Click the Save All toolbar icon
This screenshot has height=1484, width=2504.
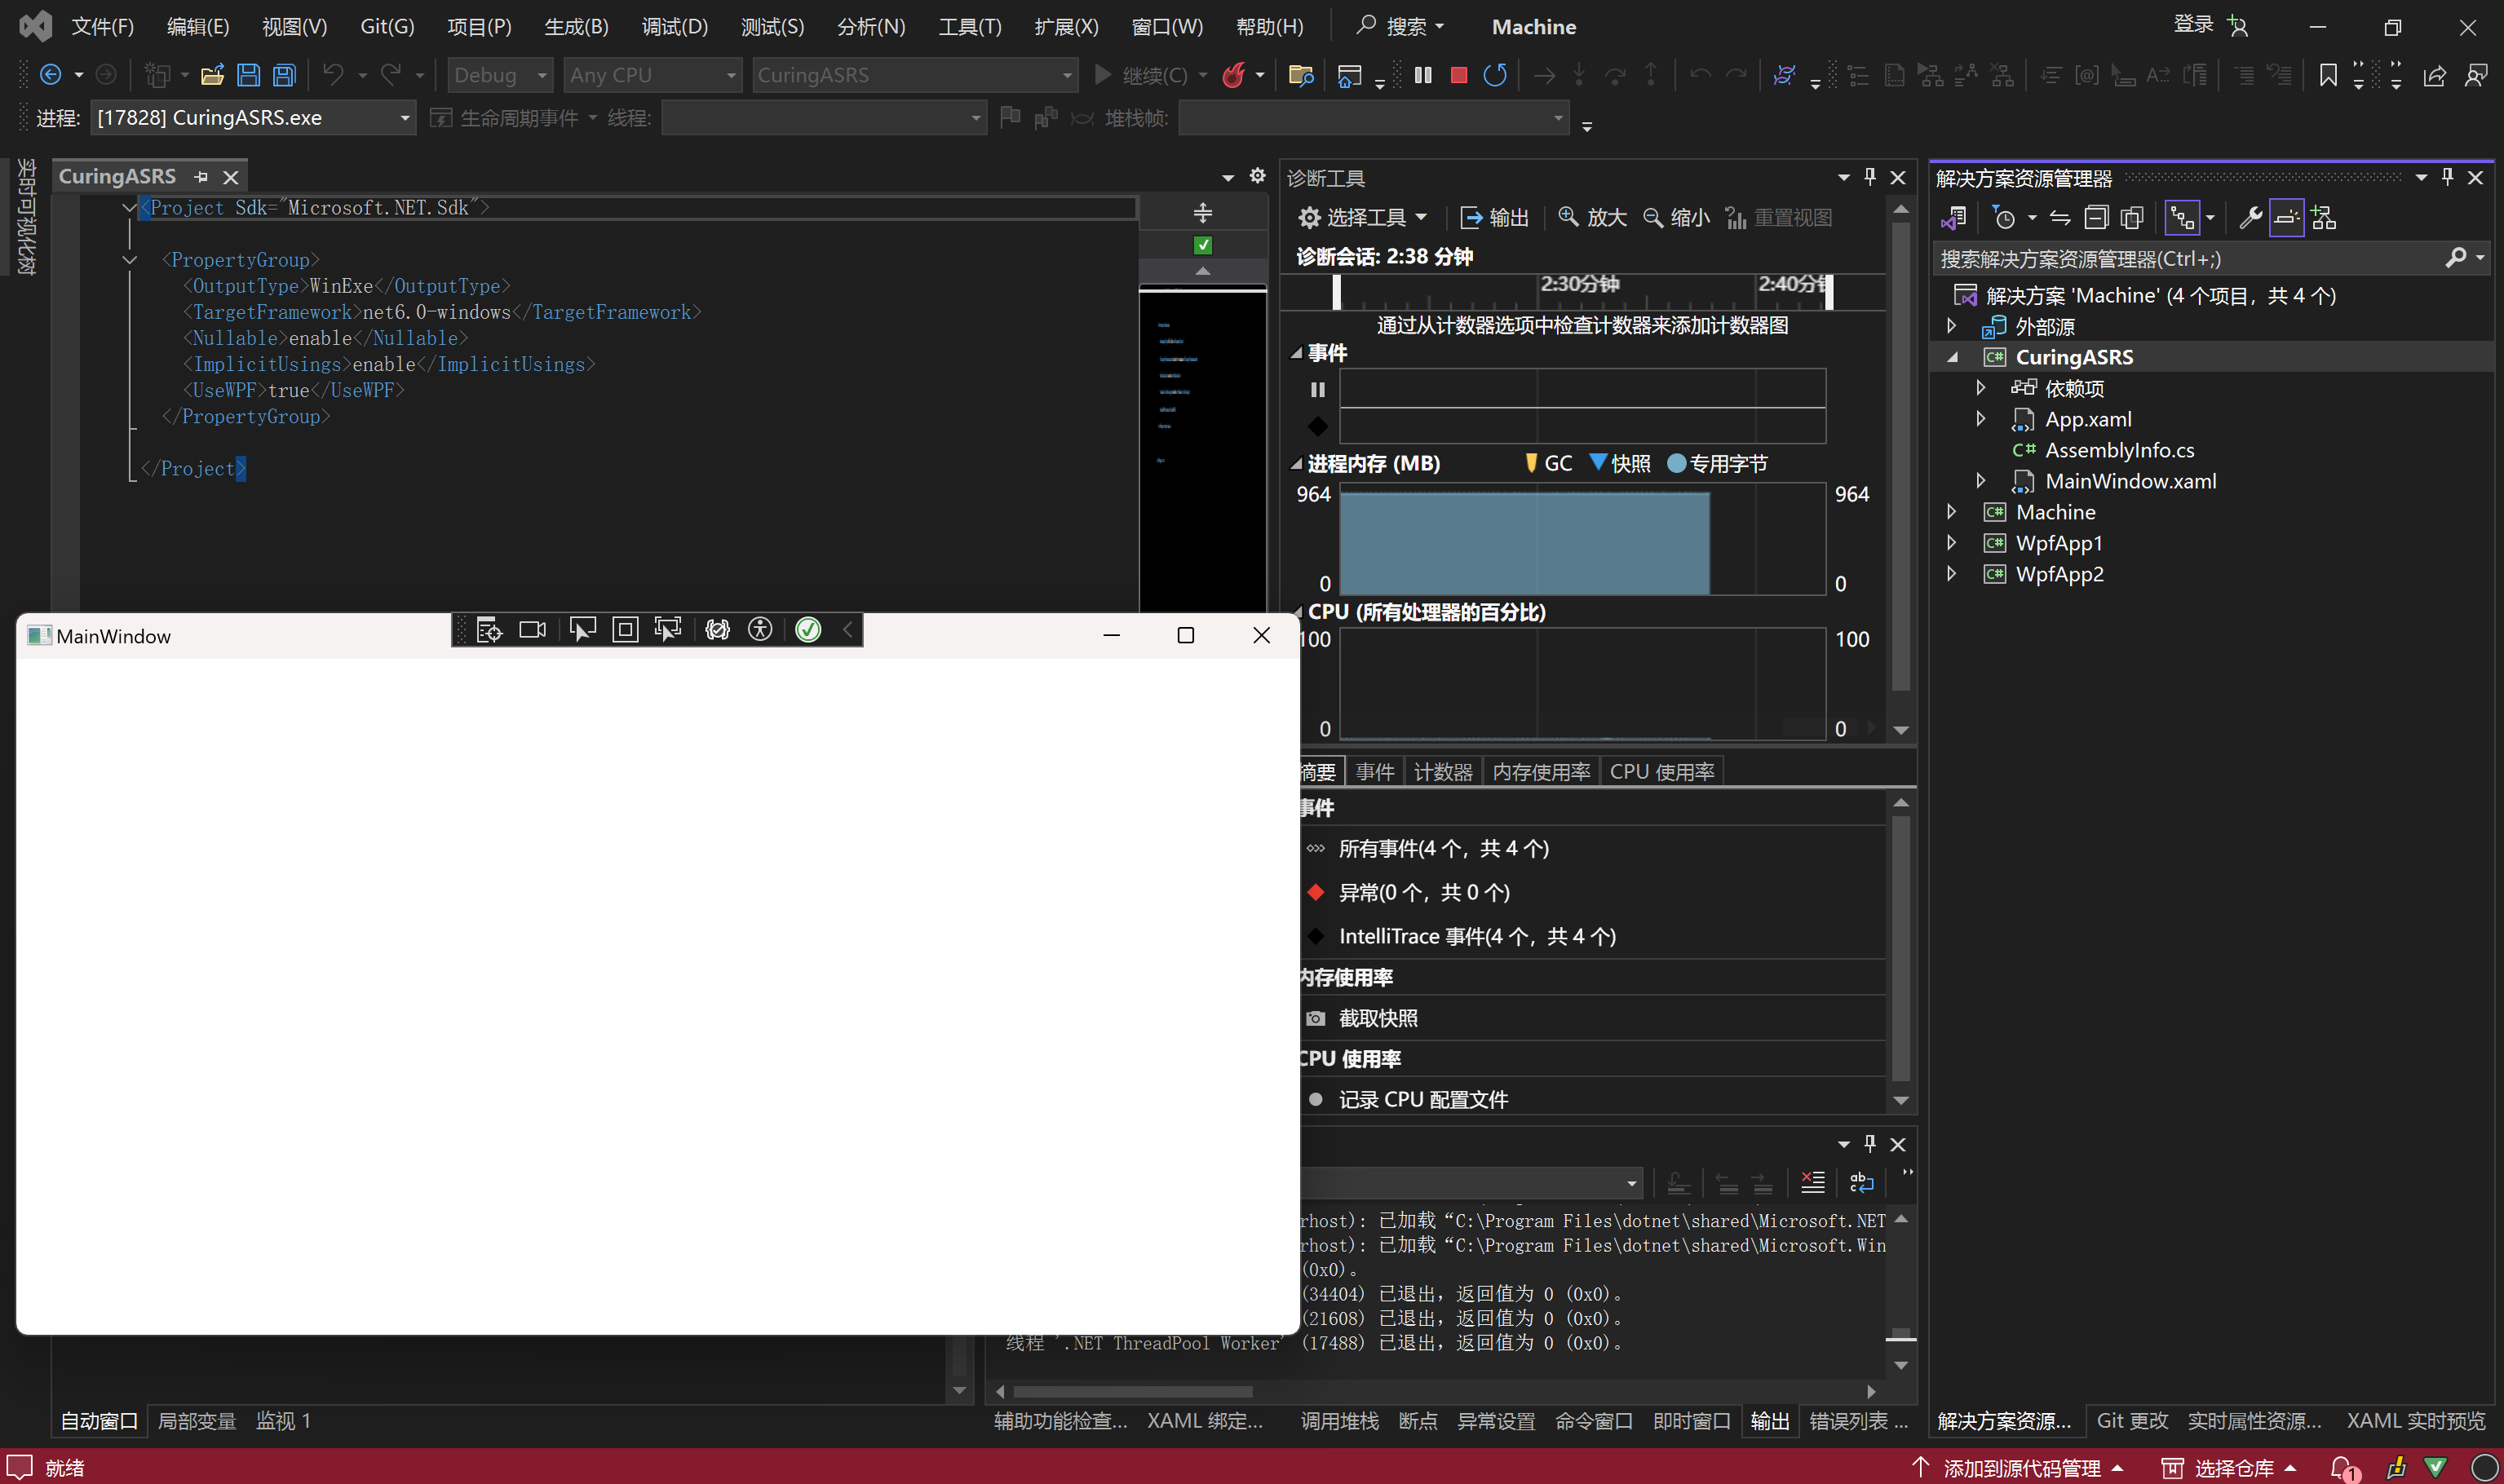pos(285,75)
